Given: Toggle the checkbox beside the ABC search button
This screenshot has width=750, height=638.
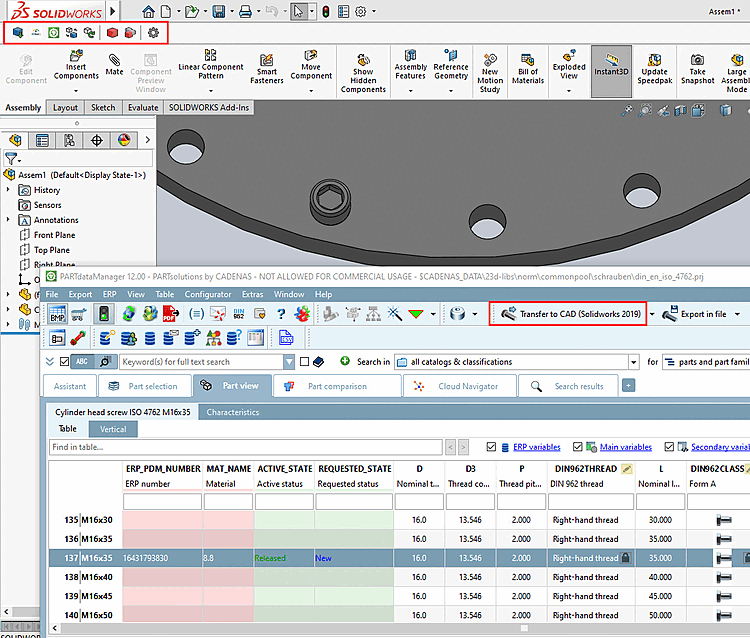Looking at the screenshot, I should coord(64,361).
